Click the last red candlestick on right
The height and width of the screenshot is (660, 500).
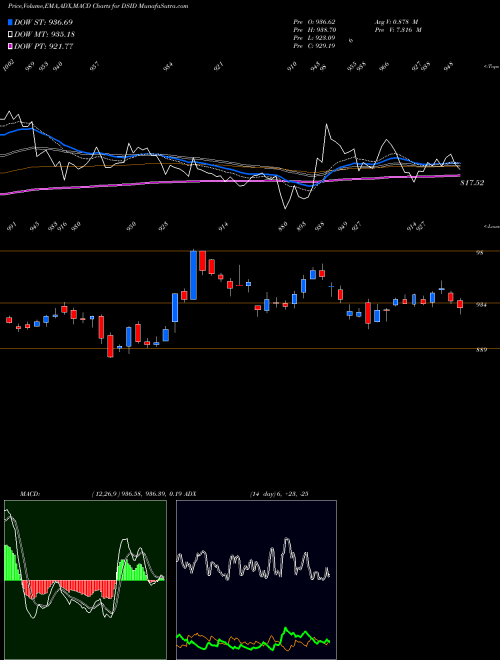(x=460, y=304)
